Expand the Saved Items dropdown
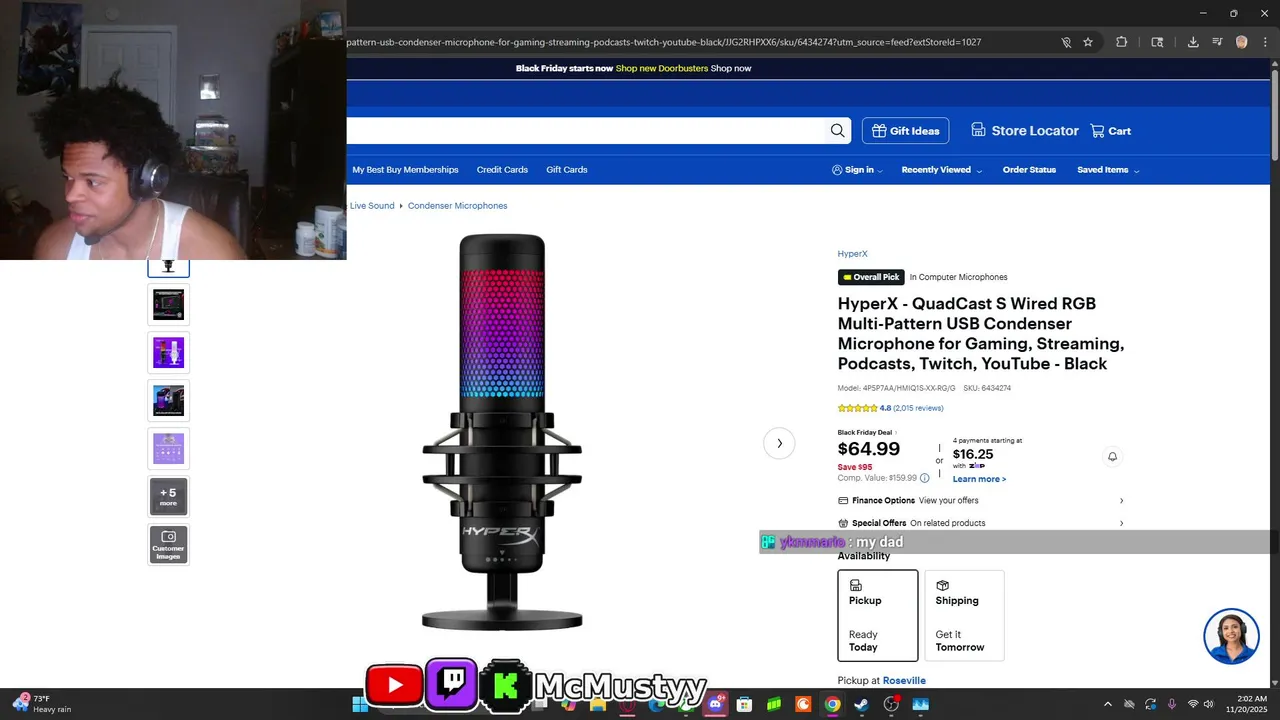The width and height of the screenshot is (1280, 720). click(x=1108, y=170)
